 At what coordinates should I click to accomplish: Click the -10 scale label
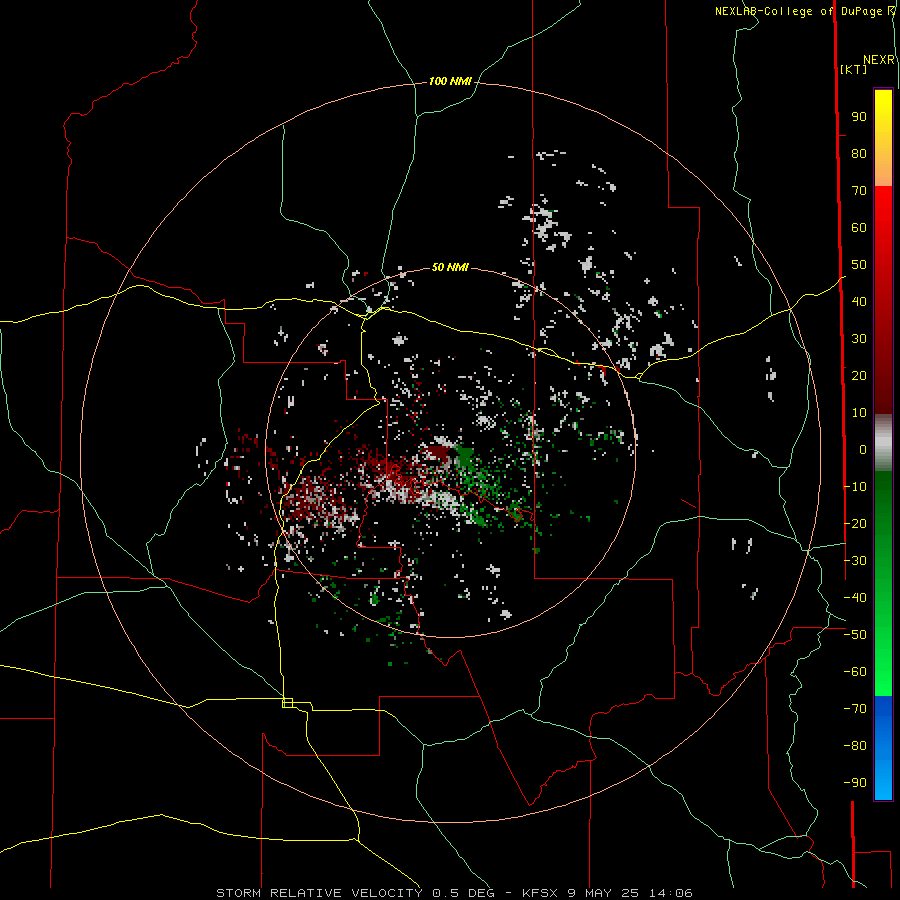click(855, 487)
